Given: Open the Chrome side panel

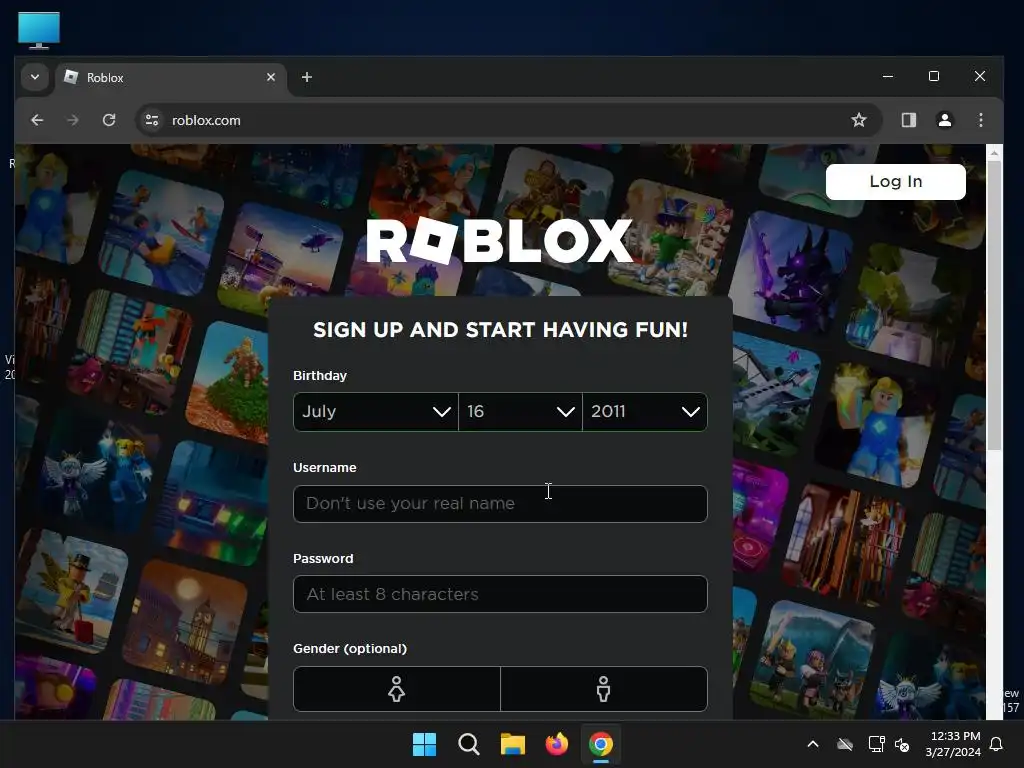Looking at the screenshot, I should (909, 120).
